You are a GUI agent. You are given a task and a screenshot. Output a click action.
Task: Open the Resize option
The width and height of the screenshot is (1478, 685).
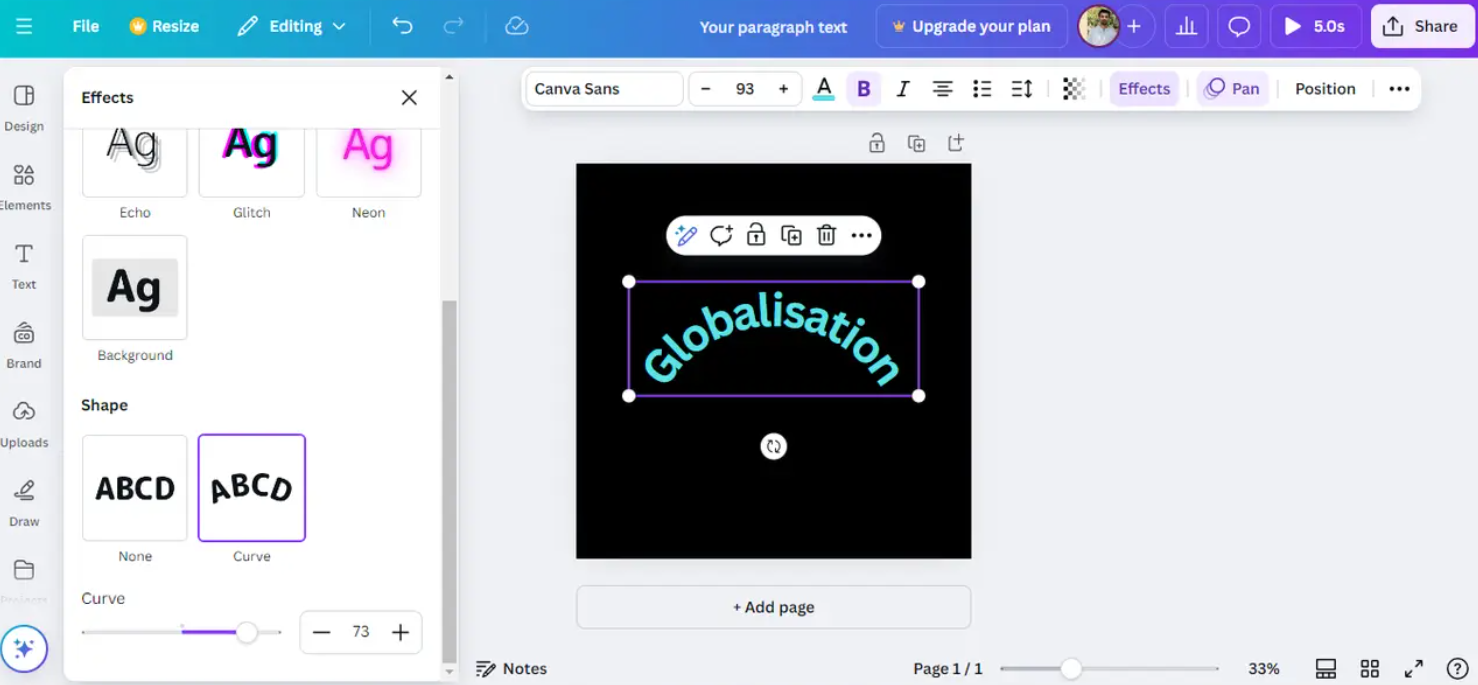pos(164,27)
